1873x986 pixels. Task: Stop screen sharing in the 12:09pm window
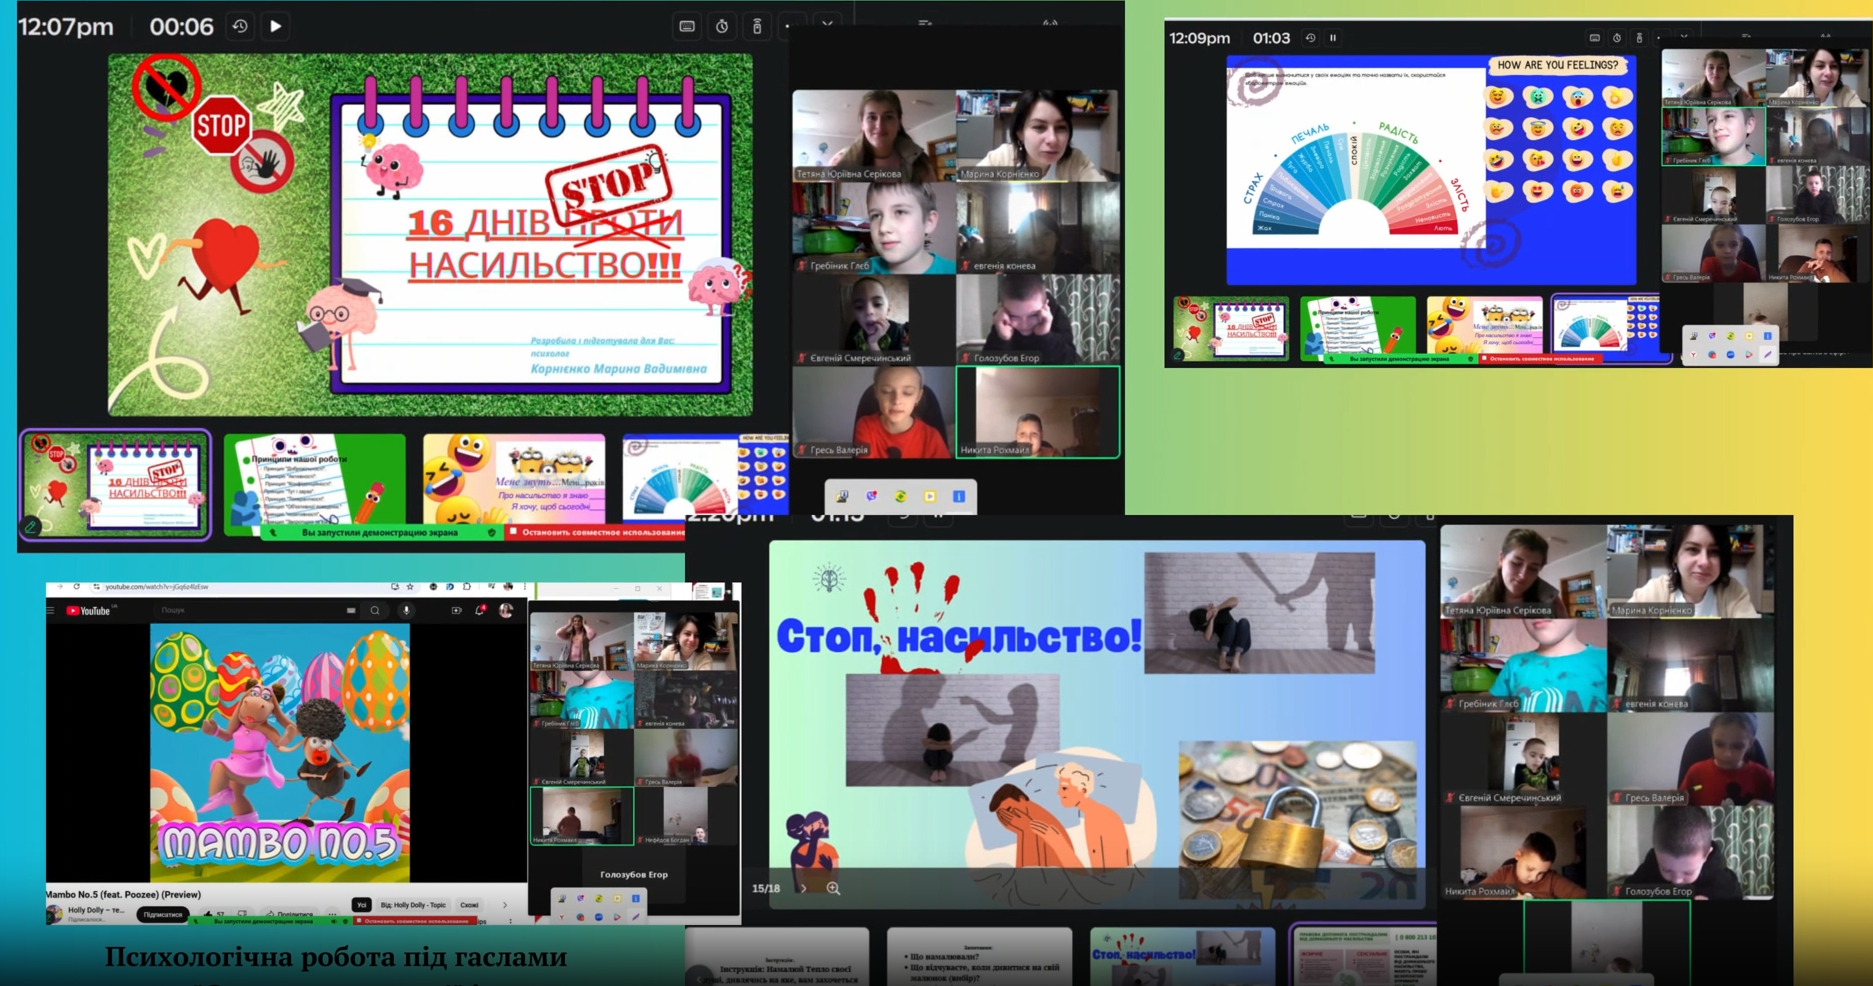coord(1541,358)
